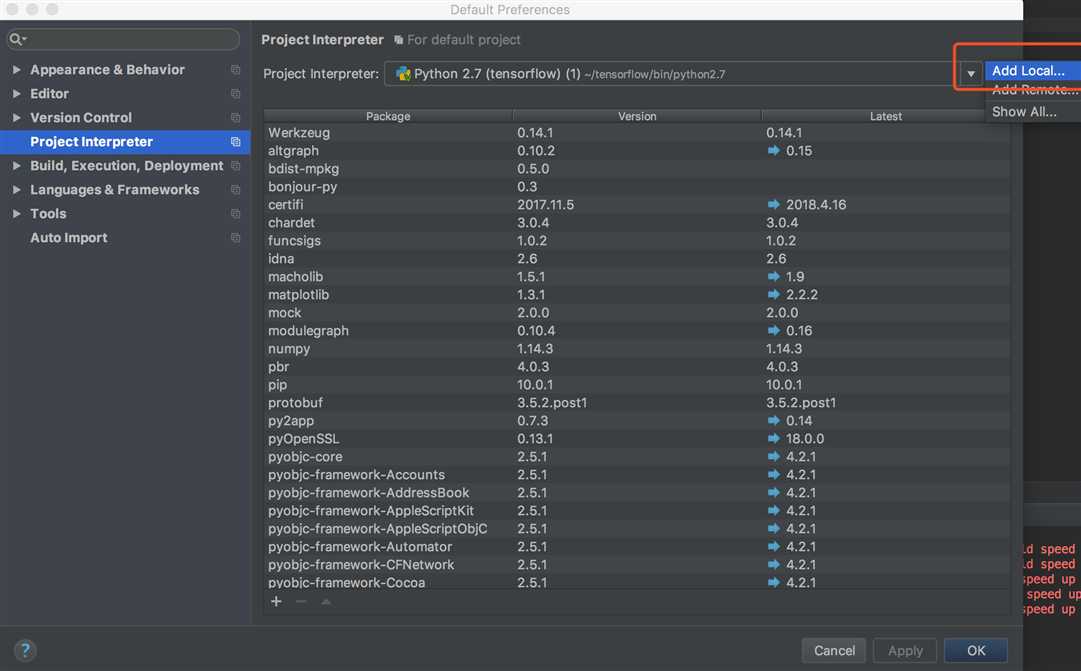The width and height of the screenshot is (1081, 671).
Task: Click upgrade arrow for py2app
Action: click(x=774, y=421)
